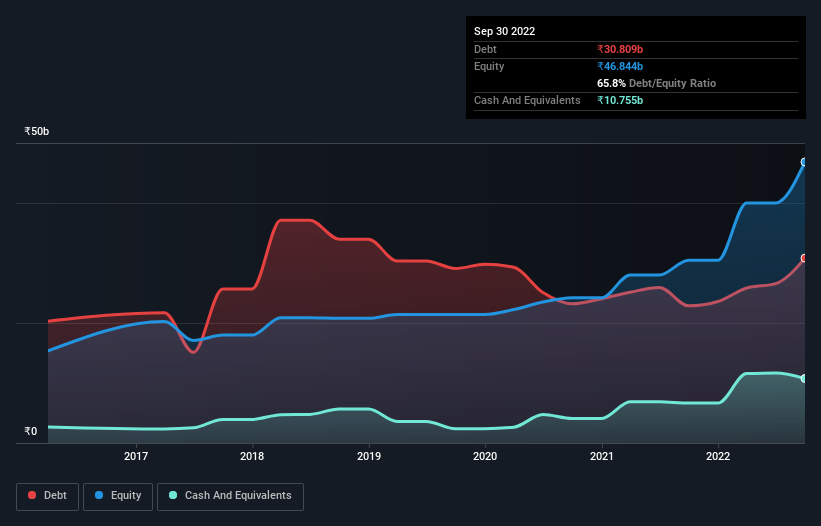Click the Sep 30 2022 tooltip date

[504, 31]
